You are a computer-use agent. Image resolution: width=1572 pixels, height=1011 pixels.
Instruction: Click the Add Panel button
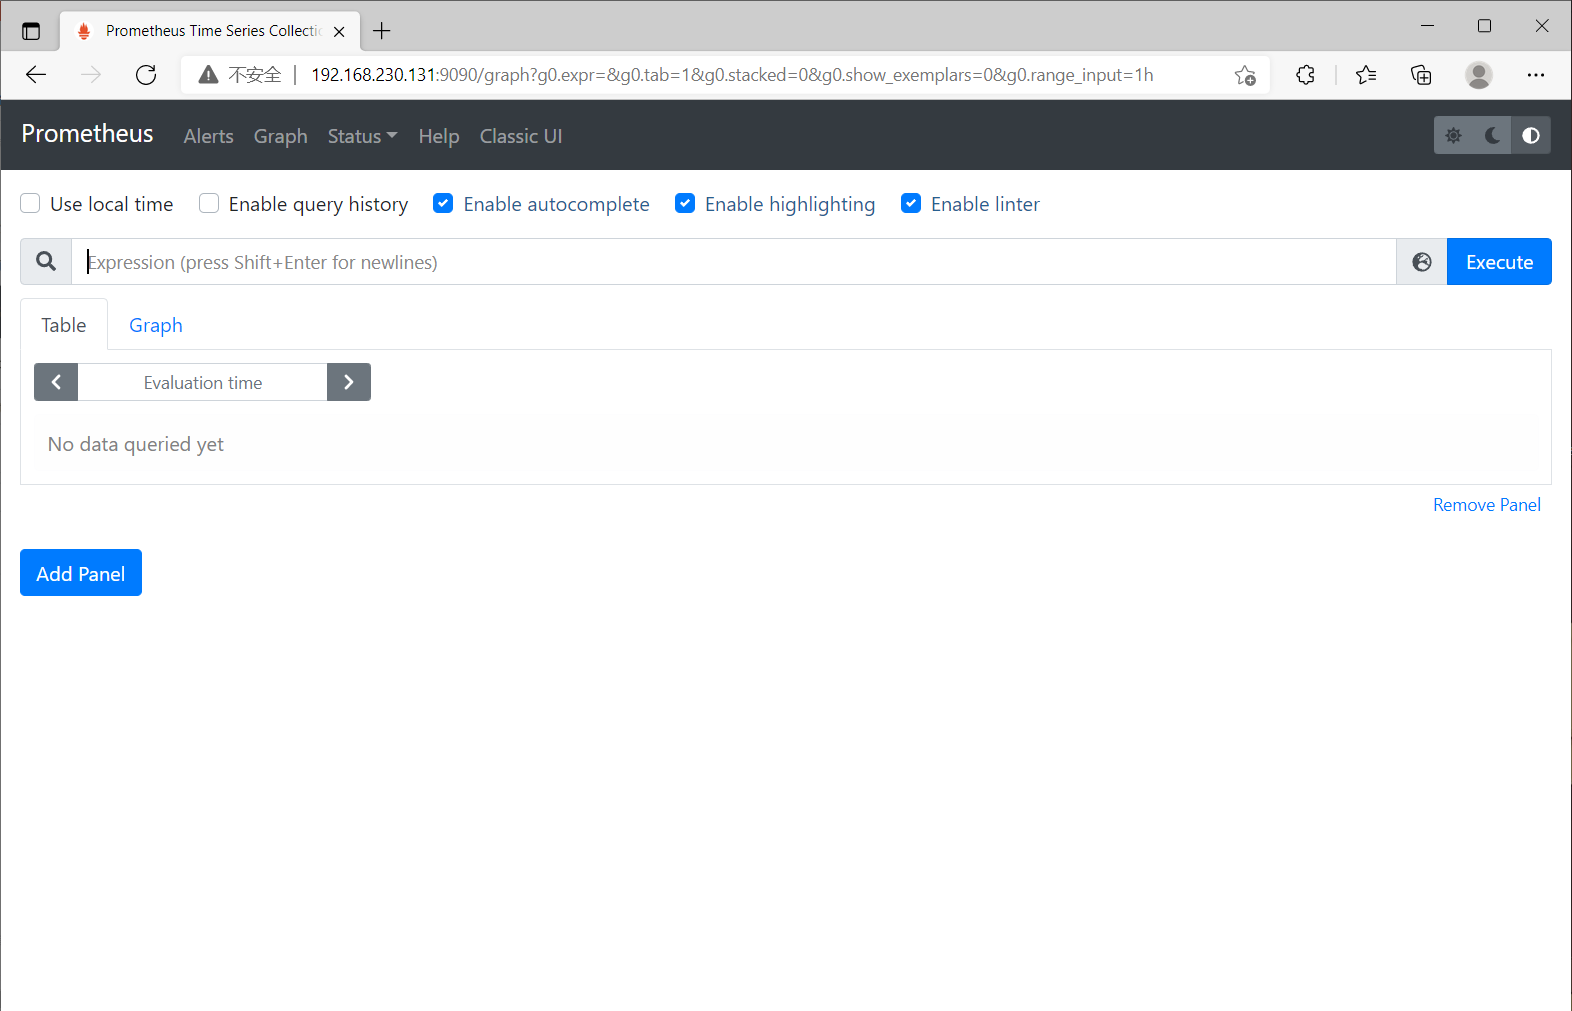coord(81,573)
